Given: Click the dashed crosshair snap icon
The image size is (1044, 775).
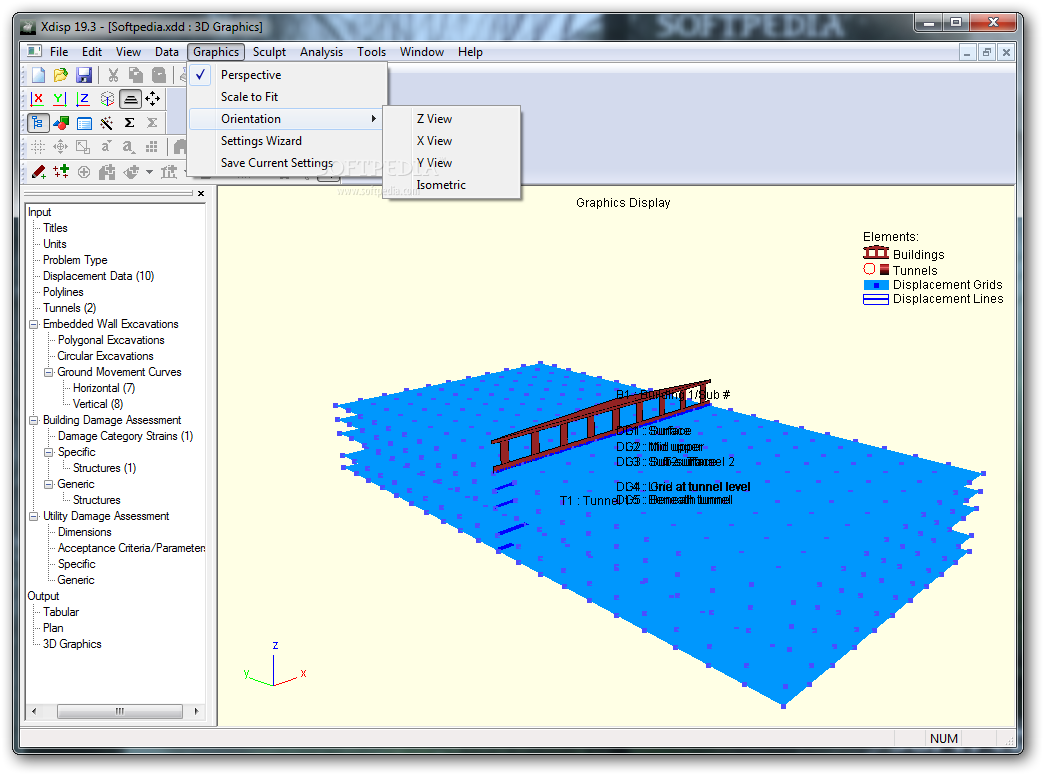Looking at the screenshot, I should 38,146.
